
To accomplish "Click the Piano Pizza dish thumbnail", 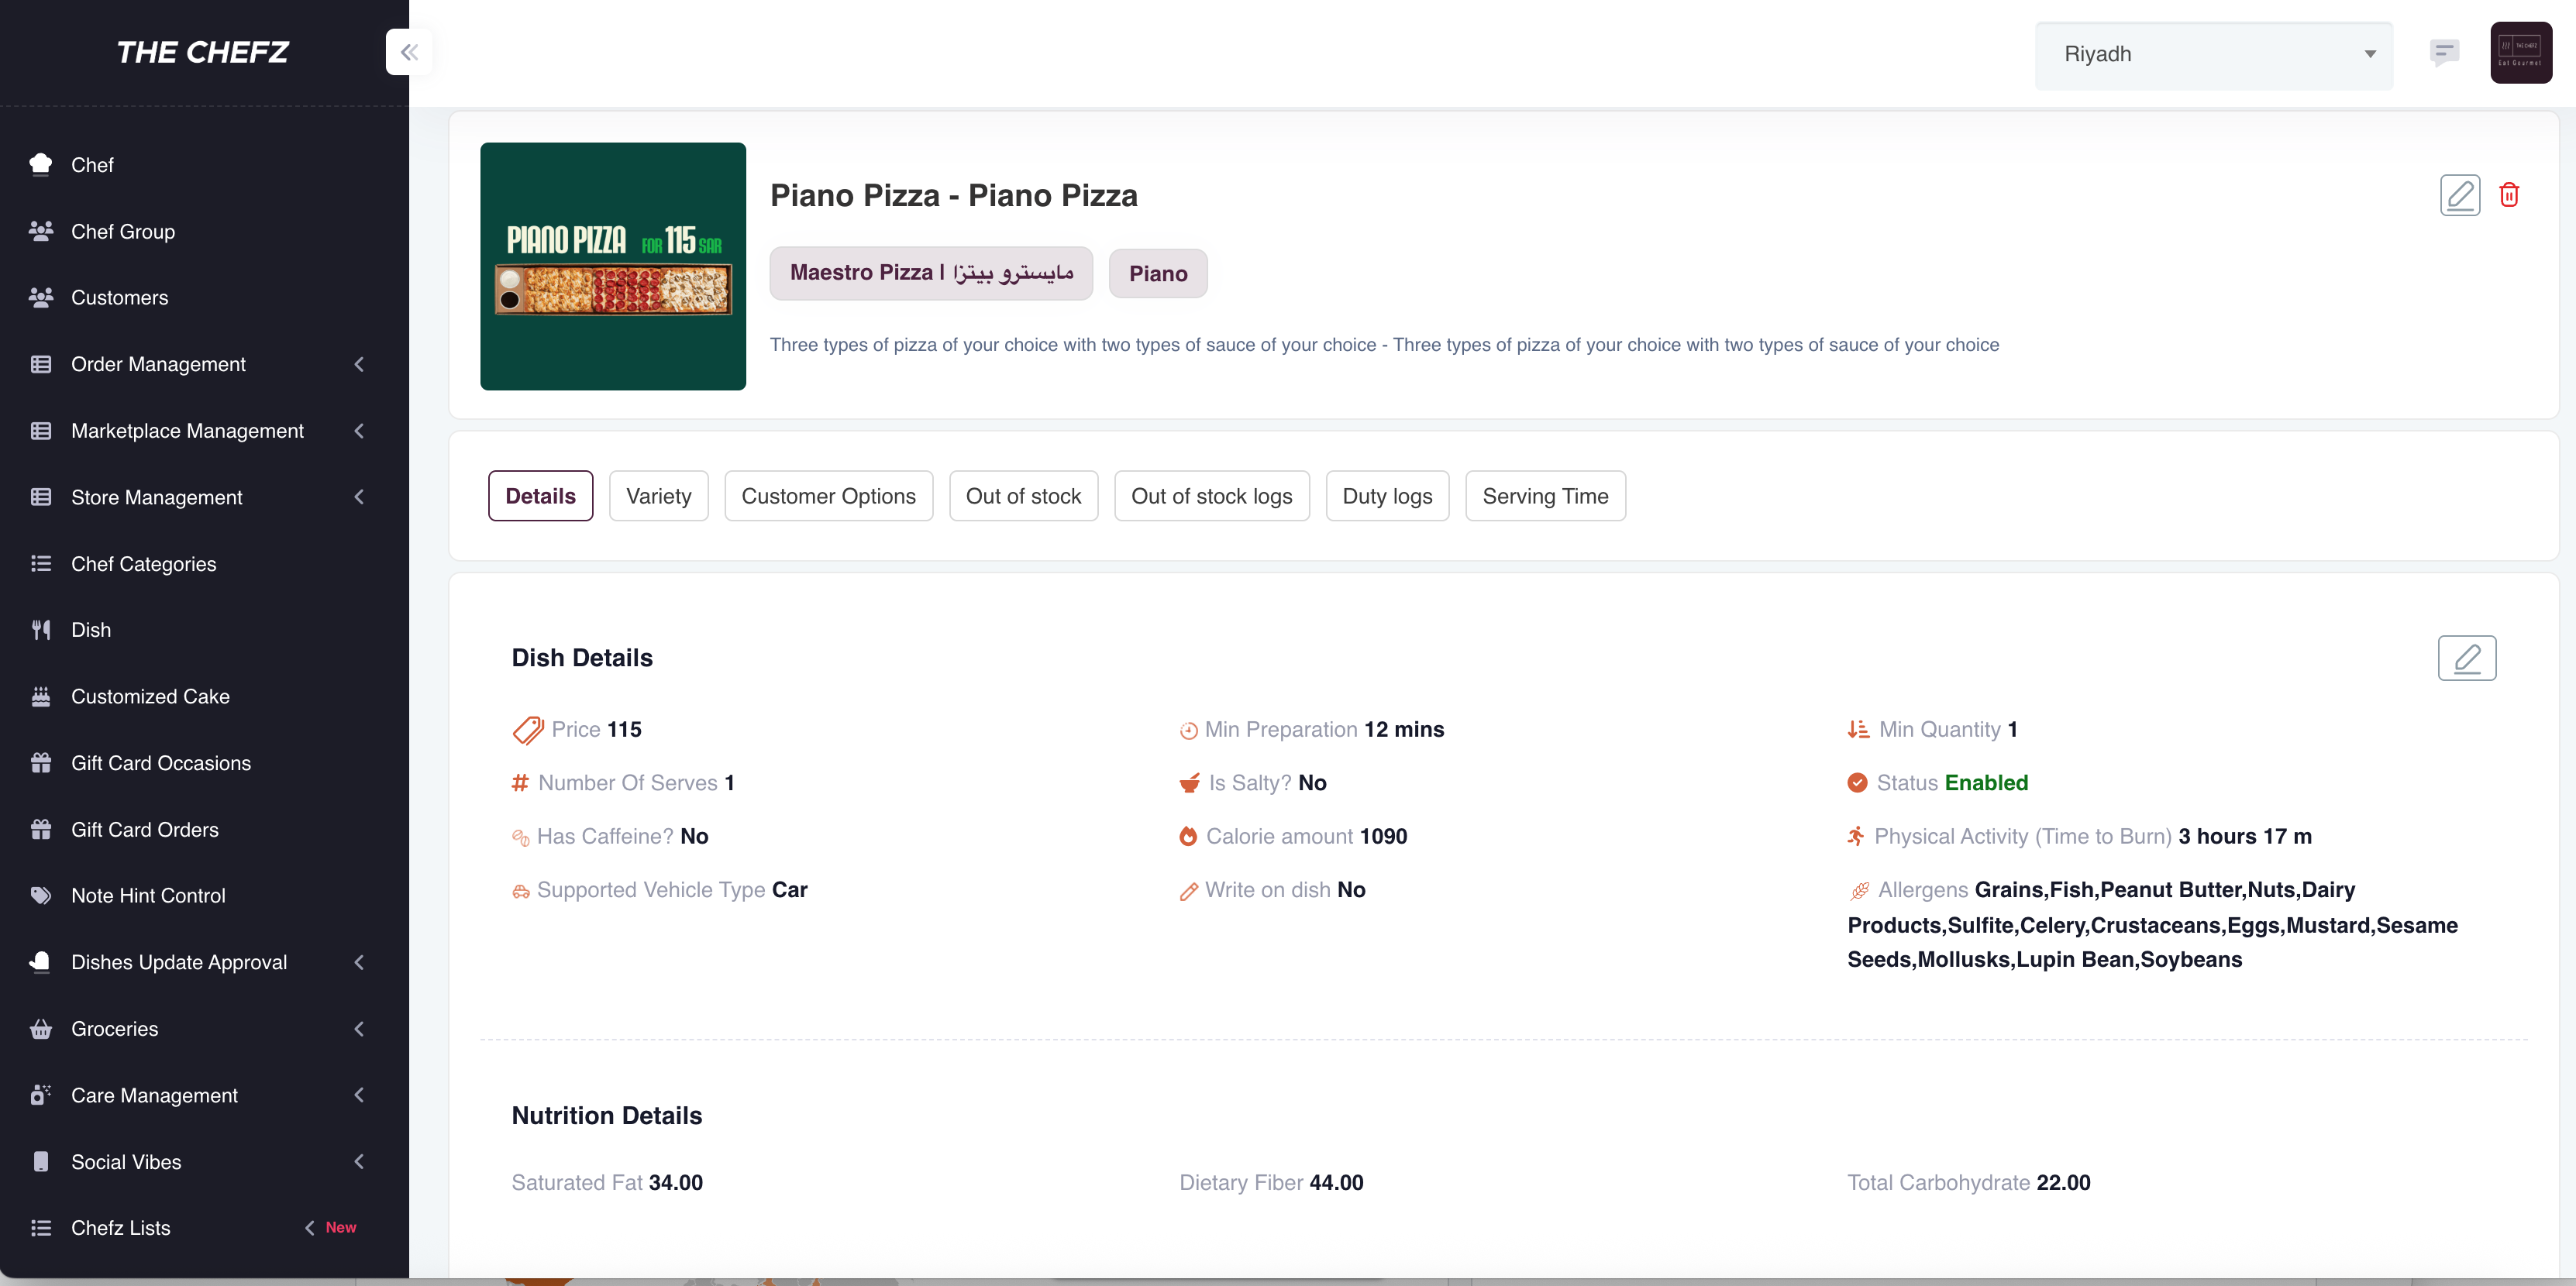I will pos(613,266).
